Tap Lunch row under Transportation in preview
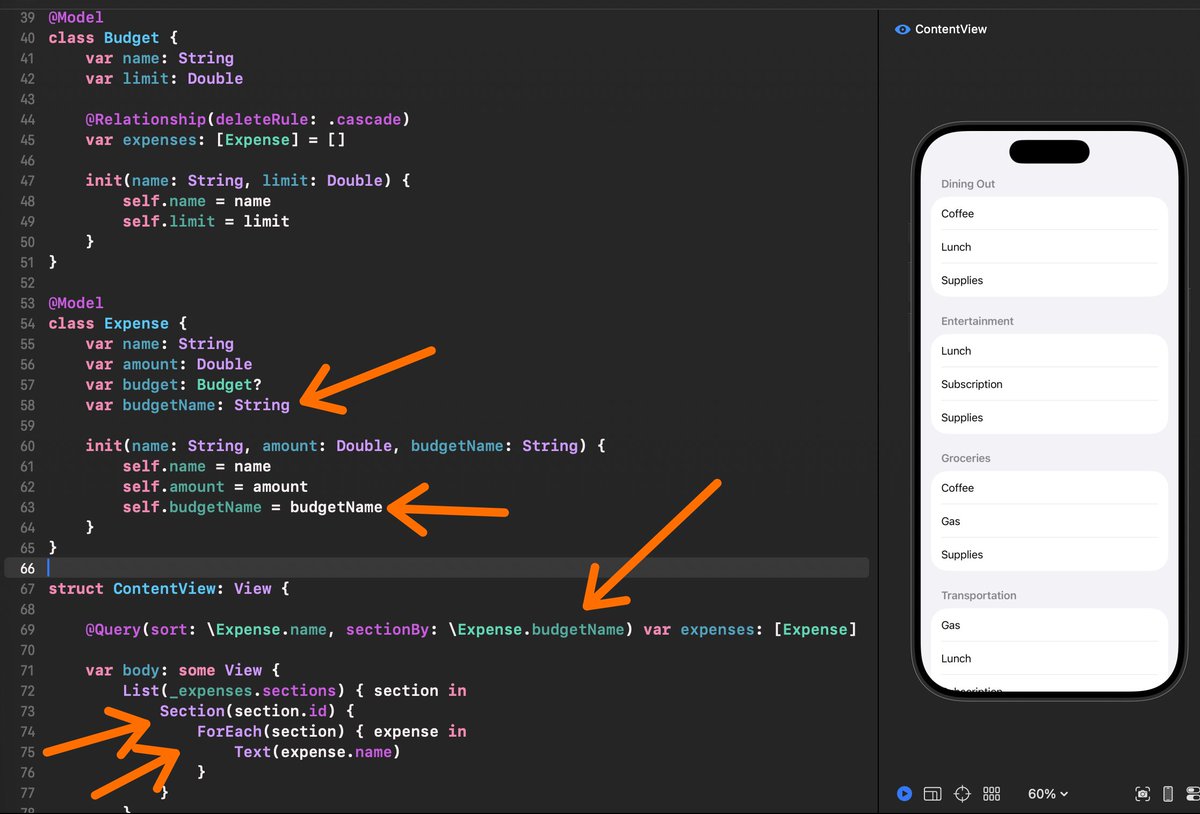Viewport: 1200px width, 814px height. tap(1049, 659)
